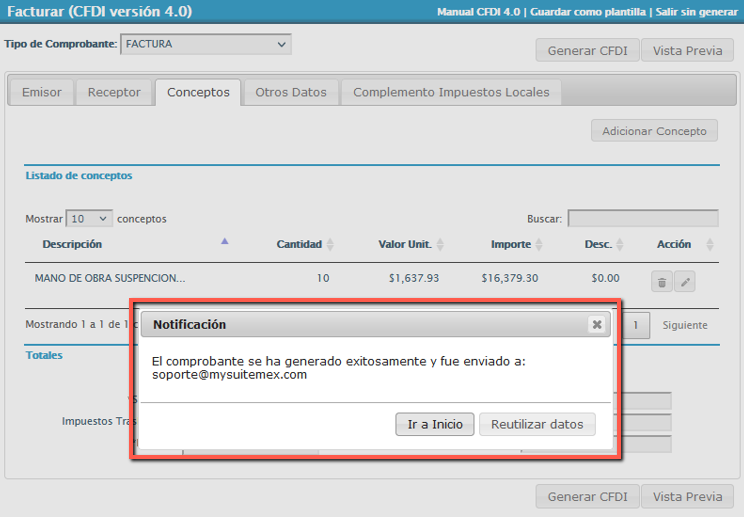This screenshot has height=517, width=744.
Task: Close the Notificación dialog with X
Action: tap(596, 325)
